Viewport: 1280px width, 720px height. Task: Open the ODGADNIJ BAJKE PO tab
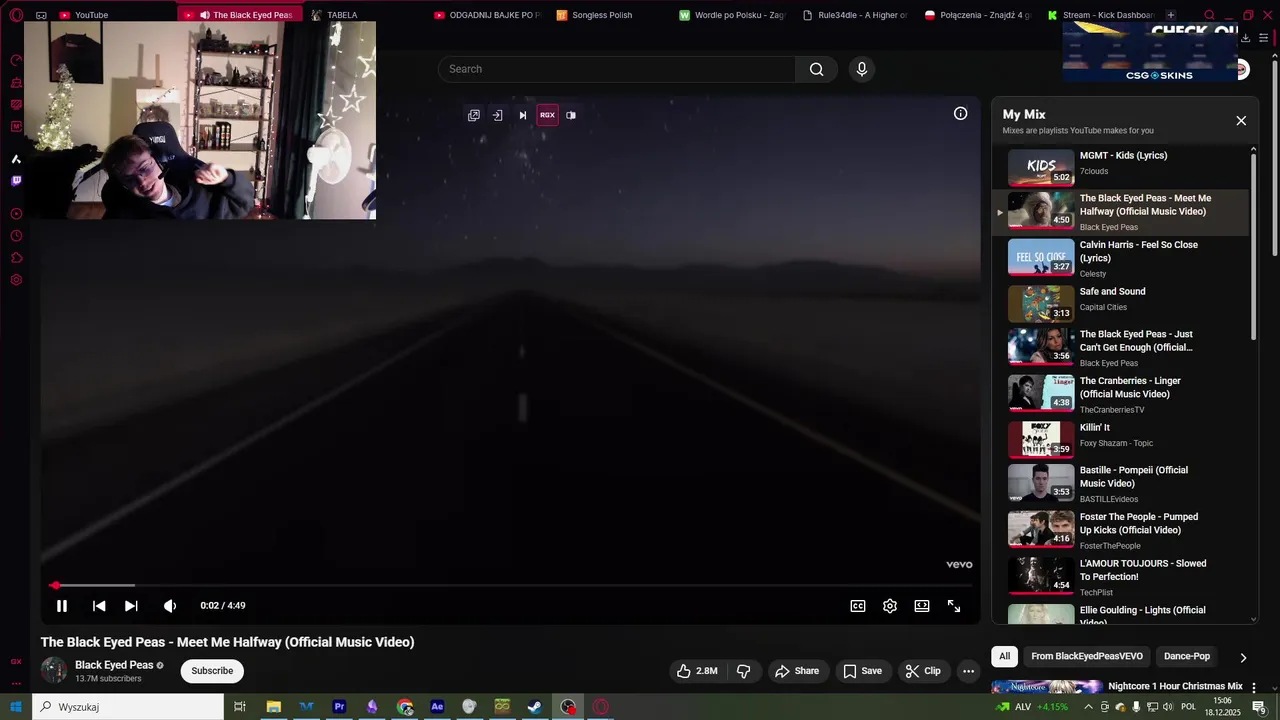(489, 15)
